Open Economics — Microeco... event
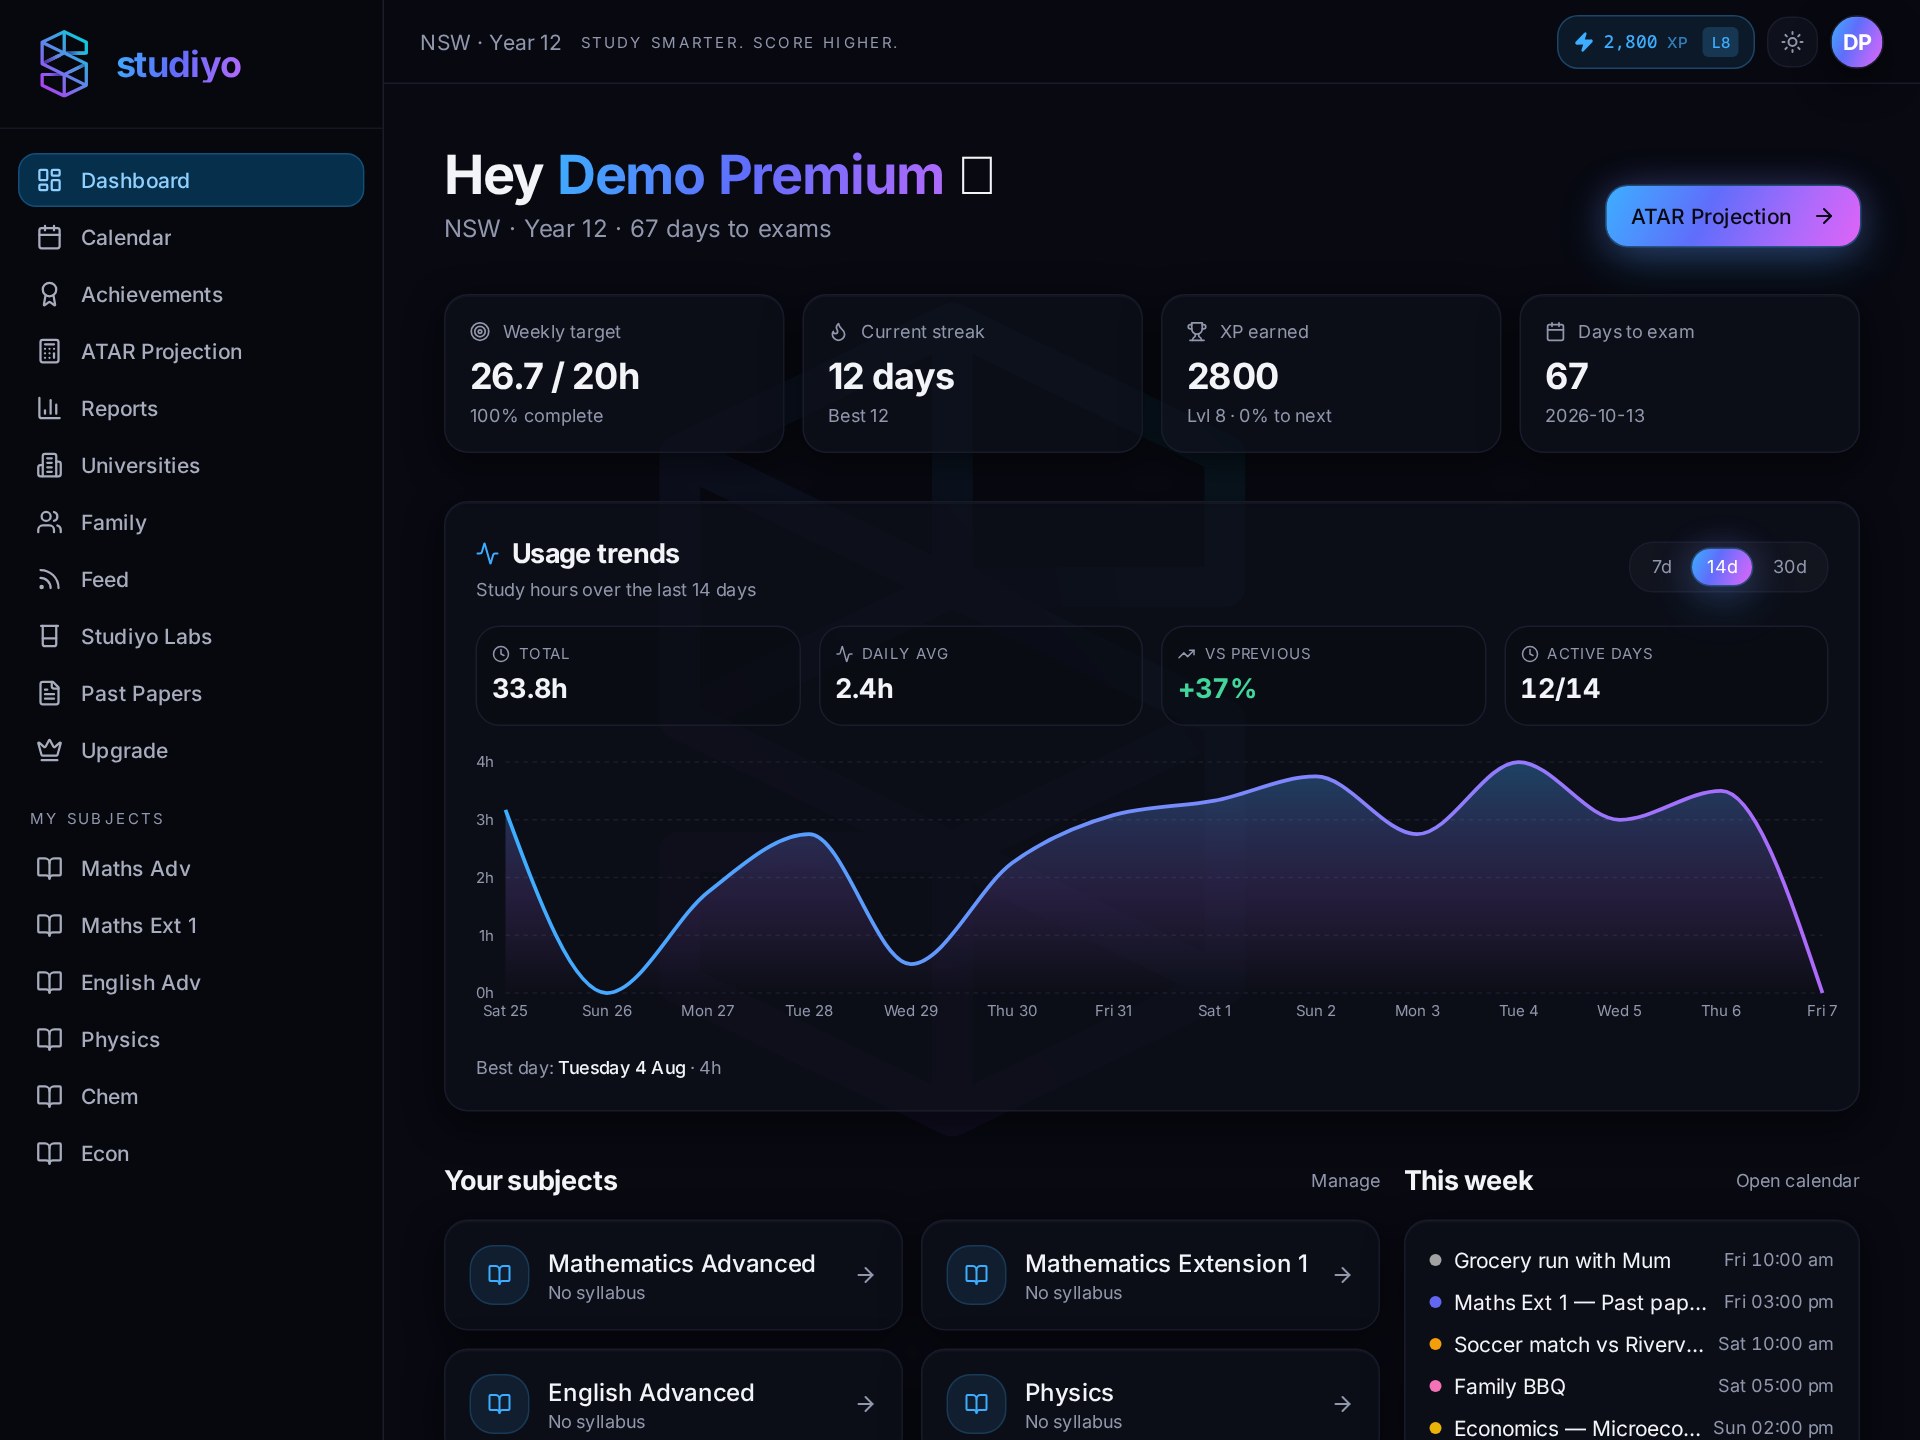 (1631, 1428)
